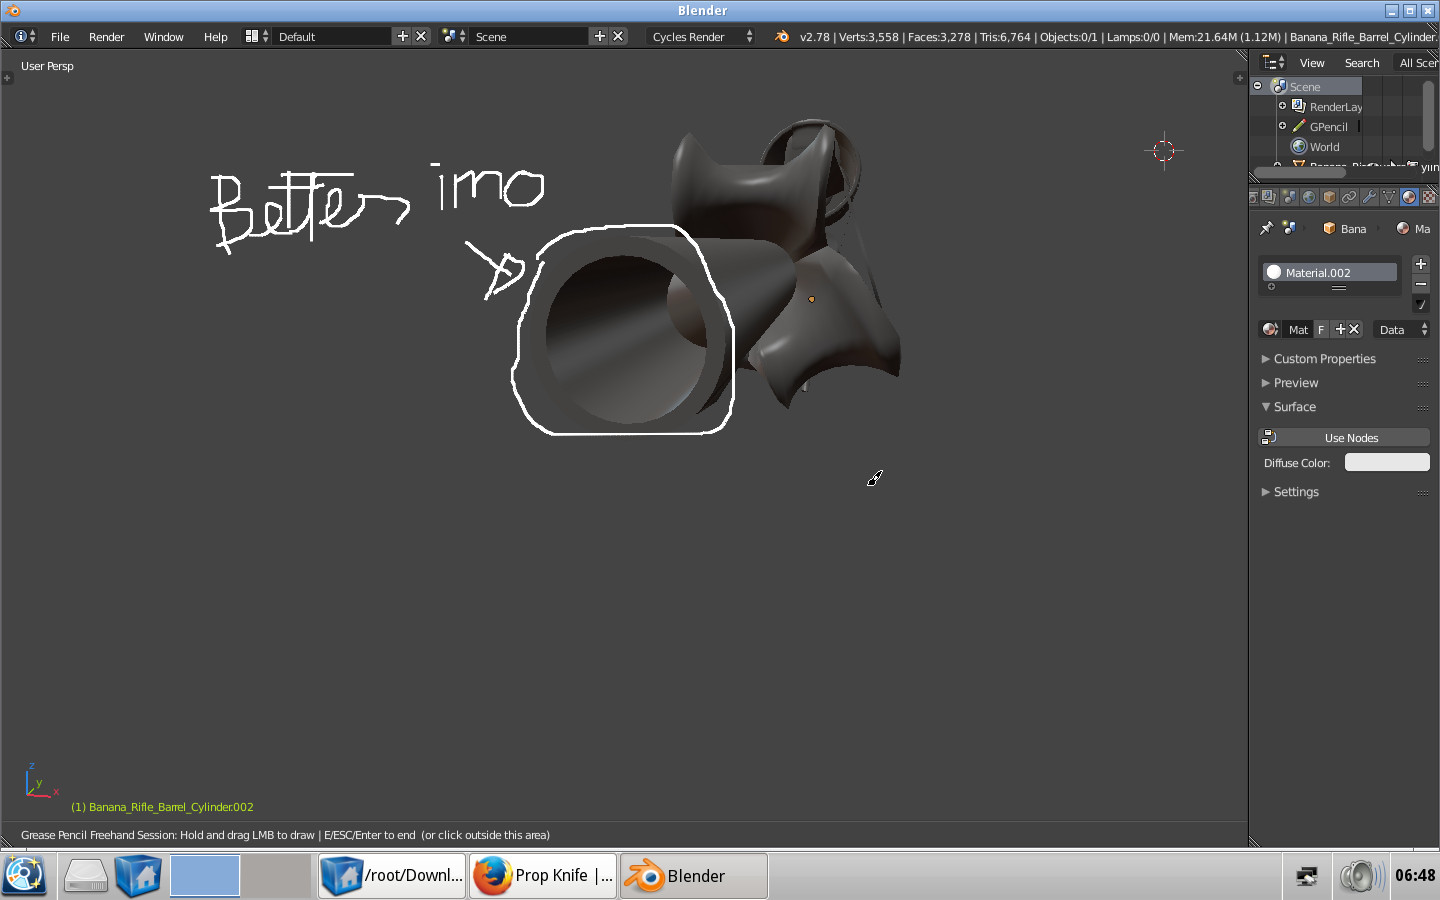This screenshot has width=1440, height=900.
Task: Toggle fake user F for material
Action: coord(1321,330)
